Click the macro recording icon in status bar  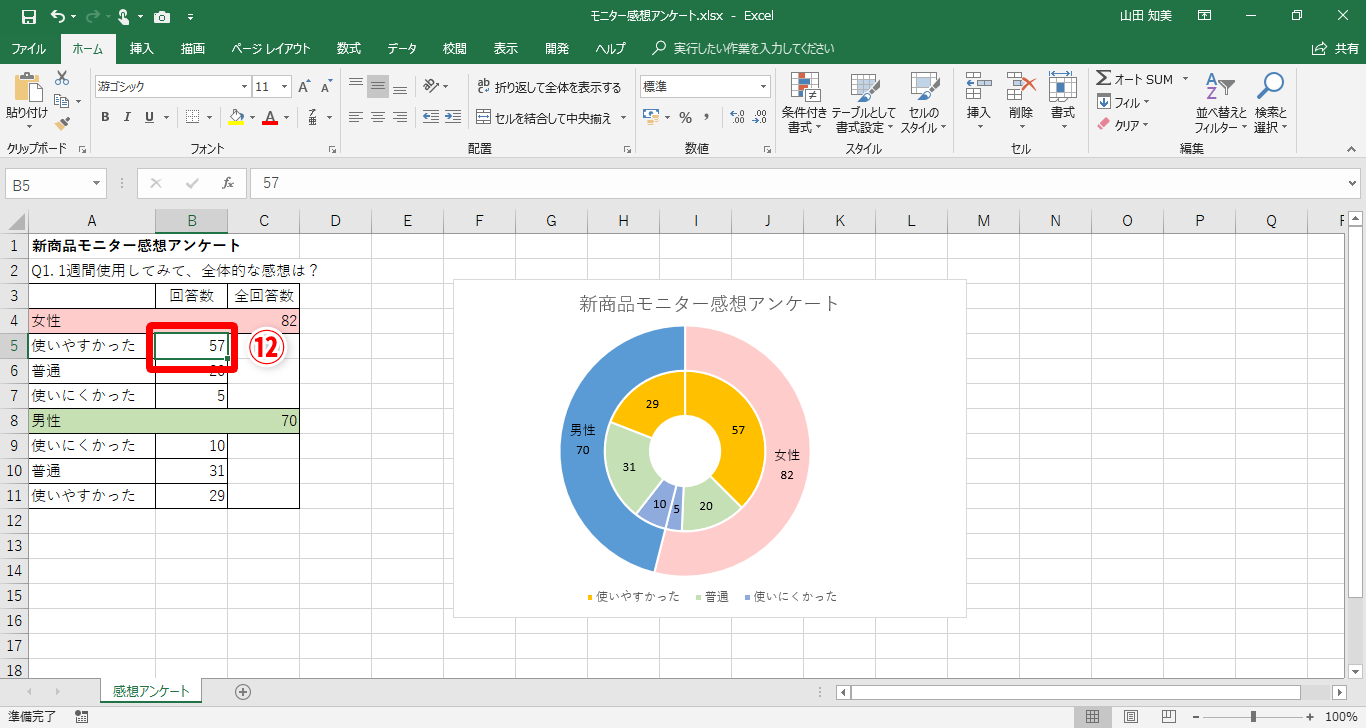point(82,716)
